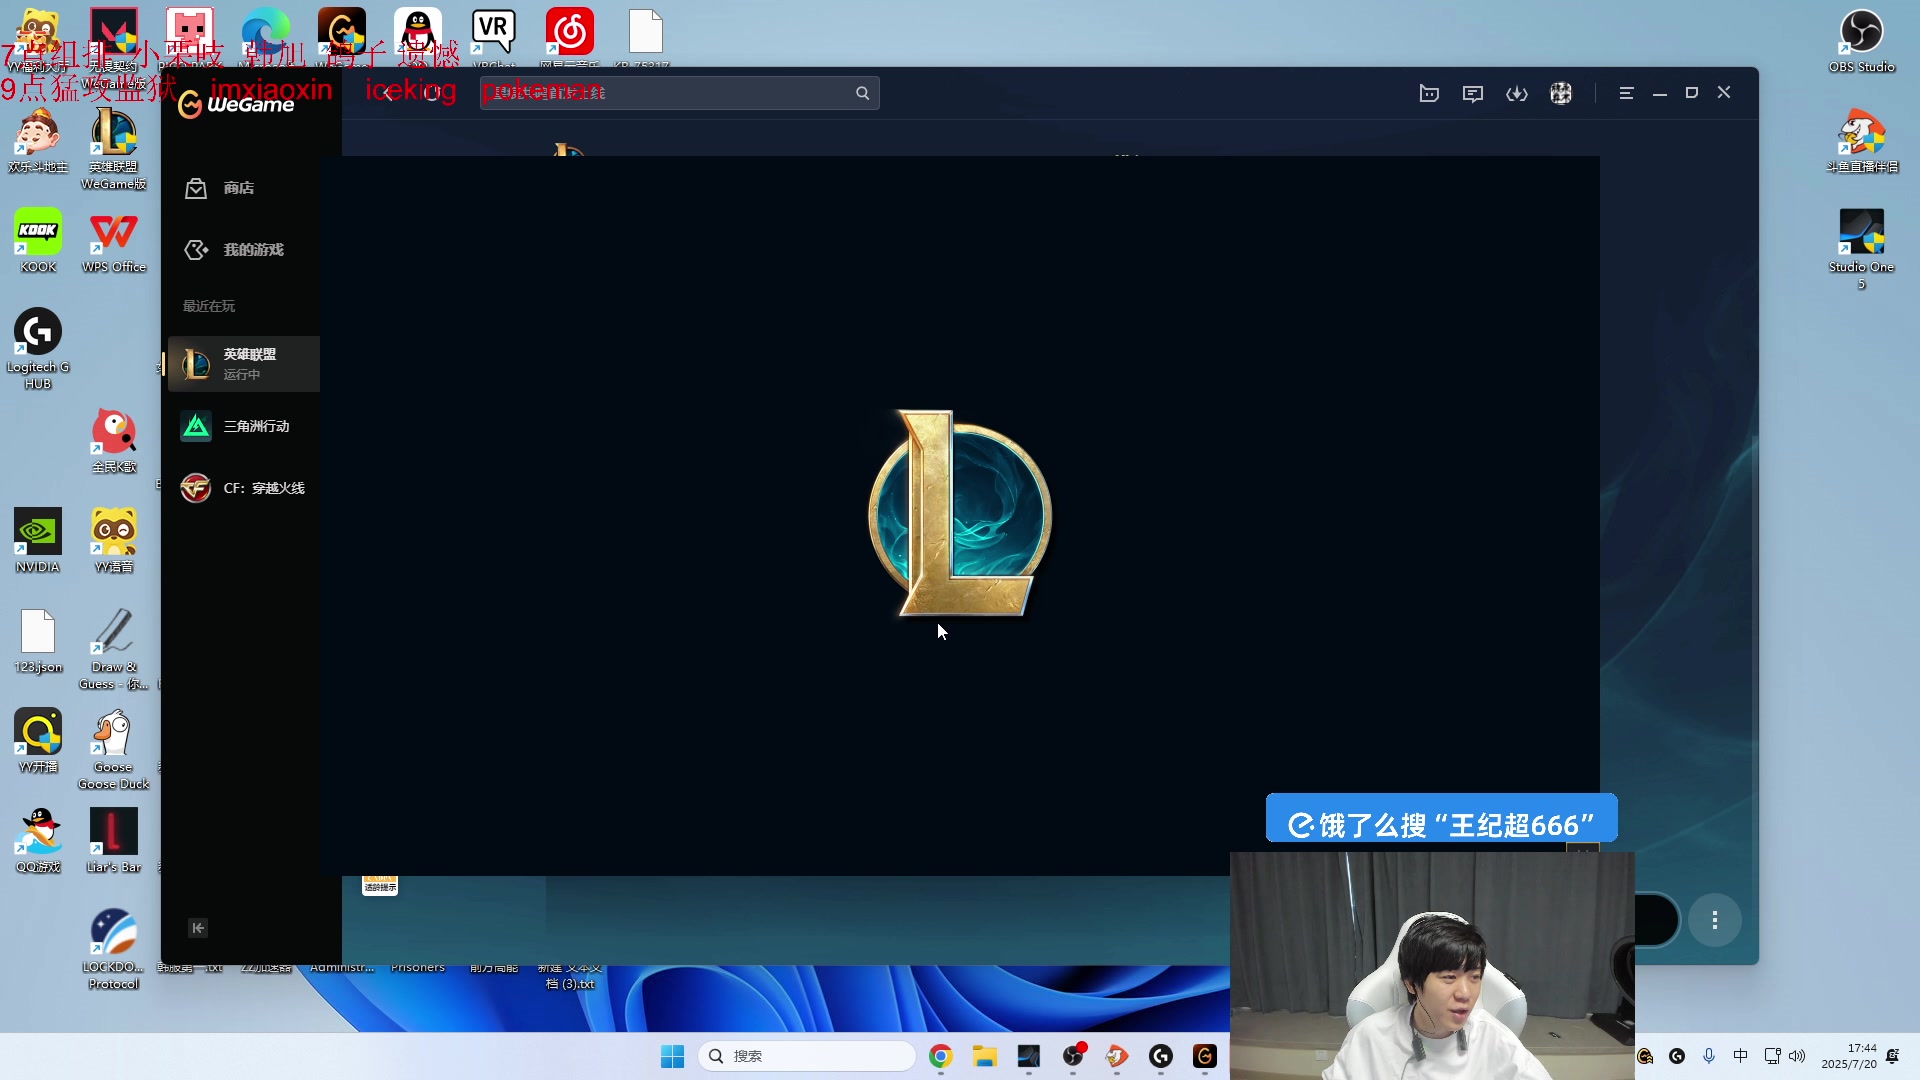
Task: Open the volume control in system tray
Action: [1797, 1056]
